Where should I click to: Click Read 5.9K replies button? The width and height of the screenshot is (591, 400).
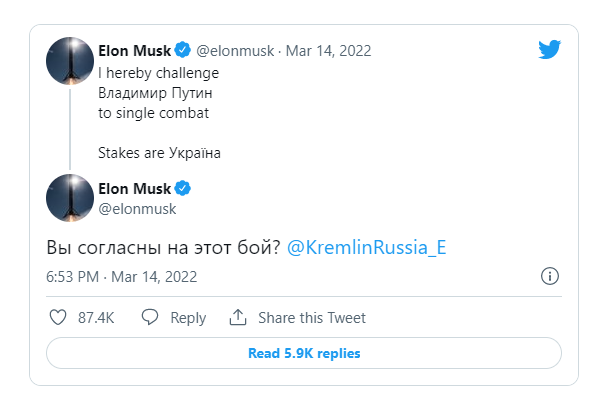coord(304,353)
